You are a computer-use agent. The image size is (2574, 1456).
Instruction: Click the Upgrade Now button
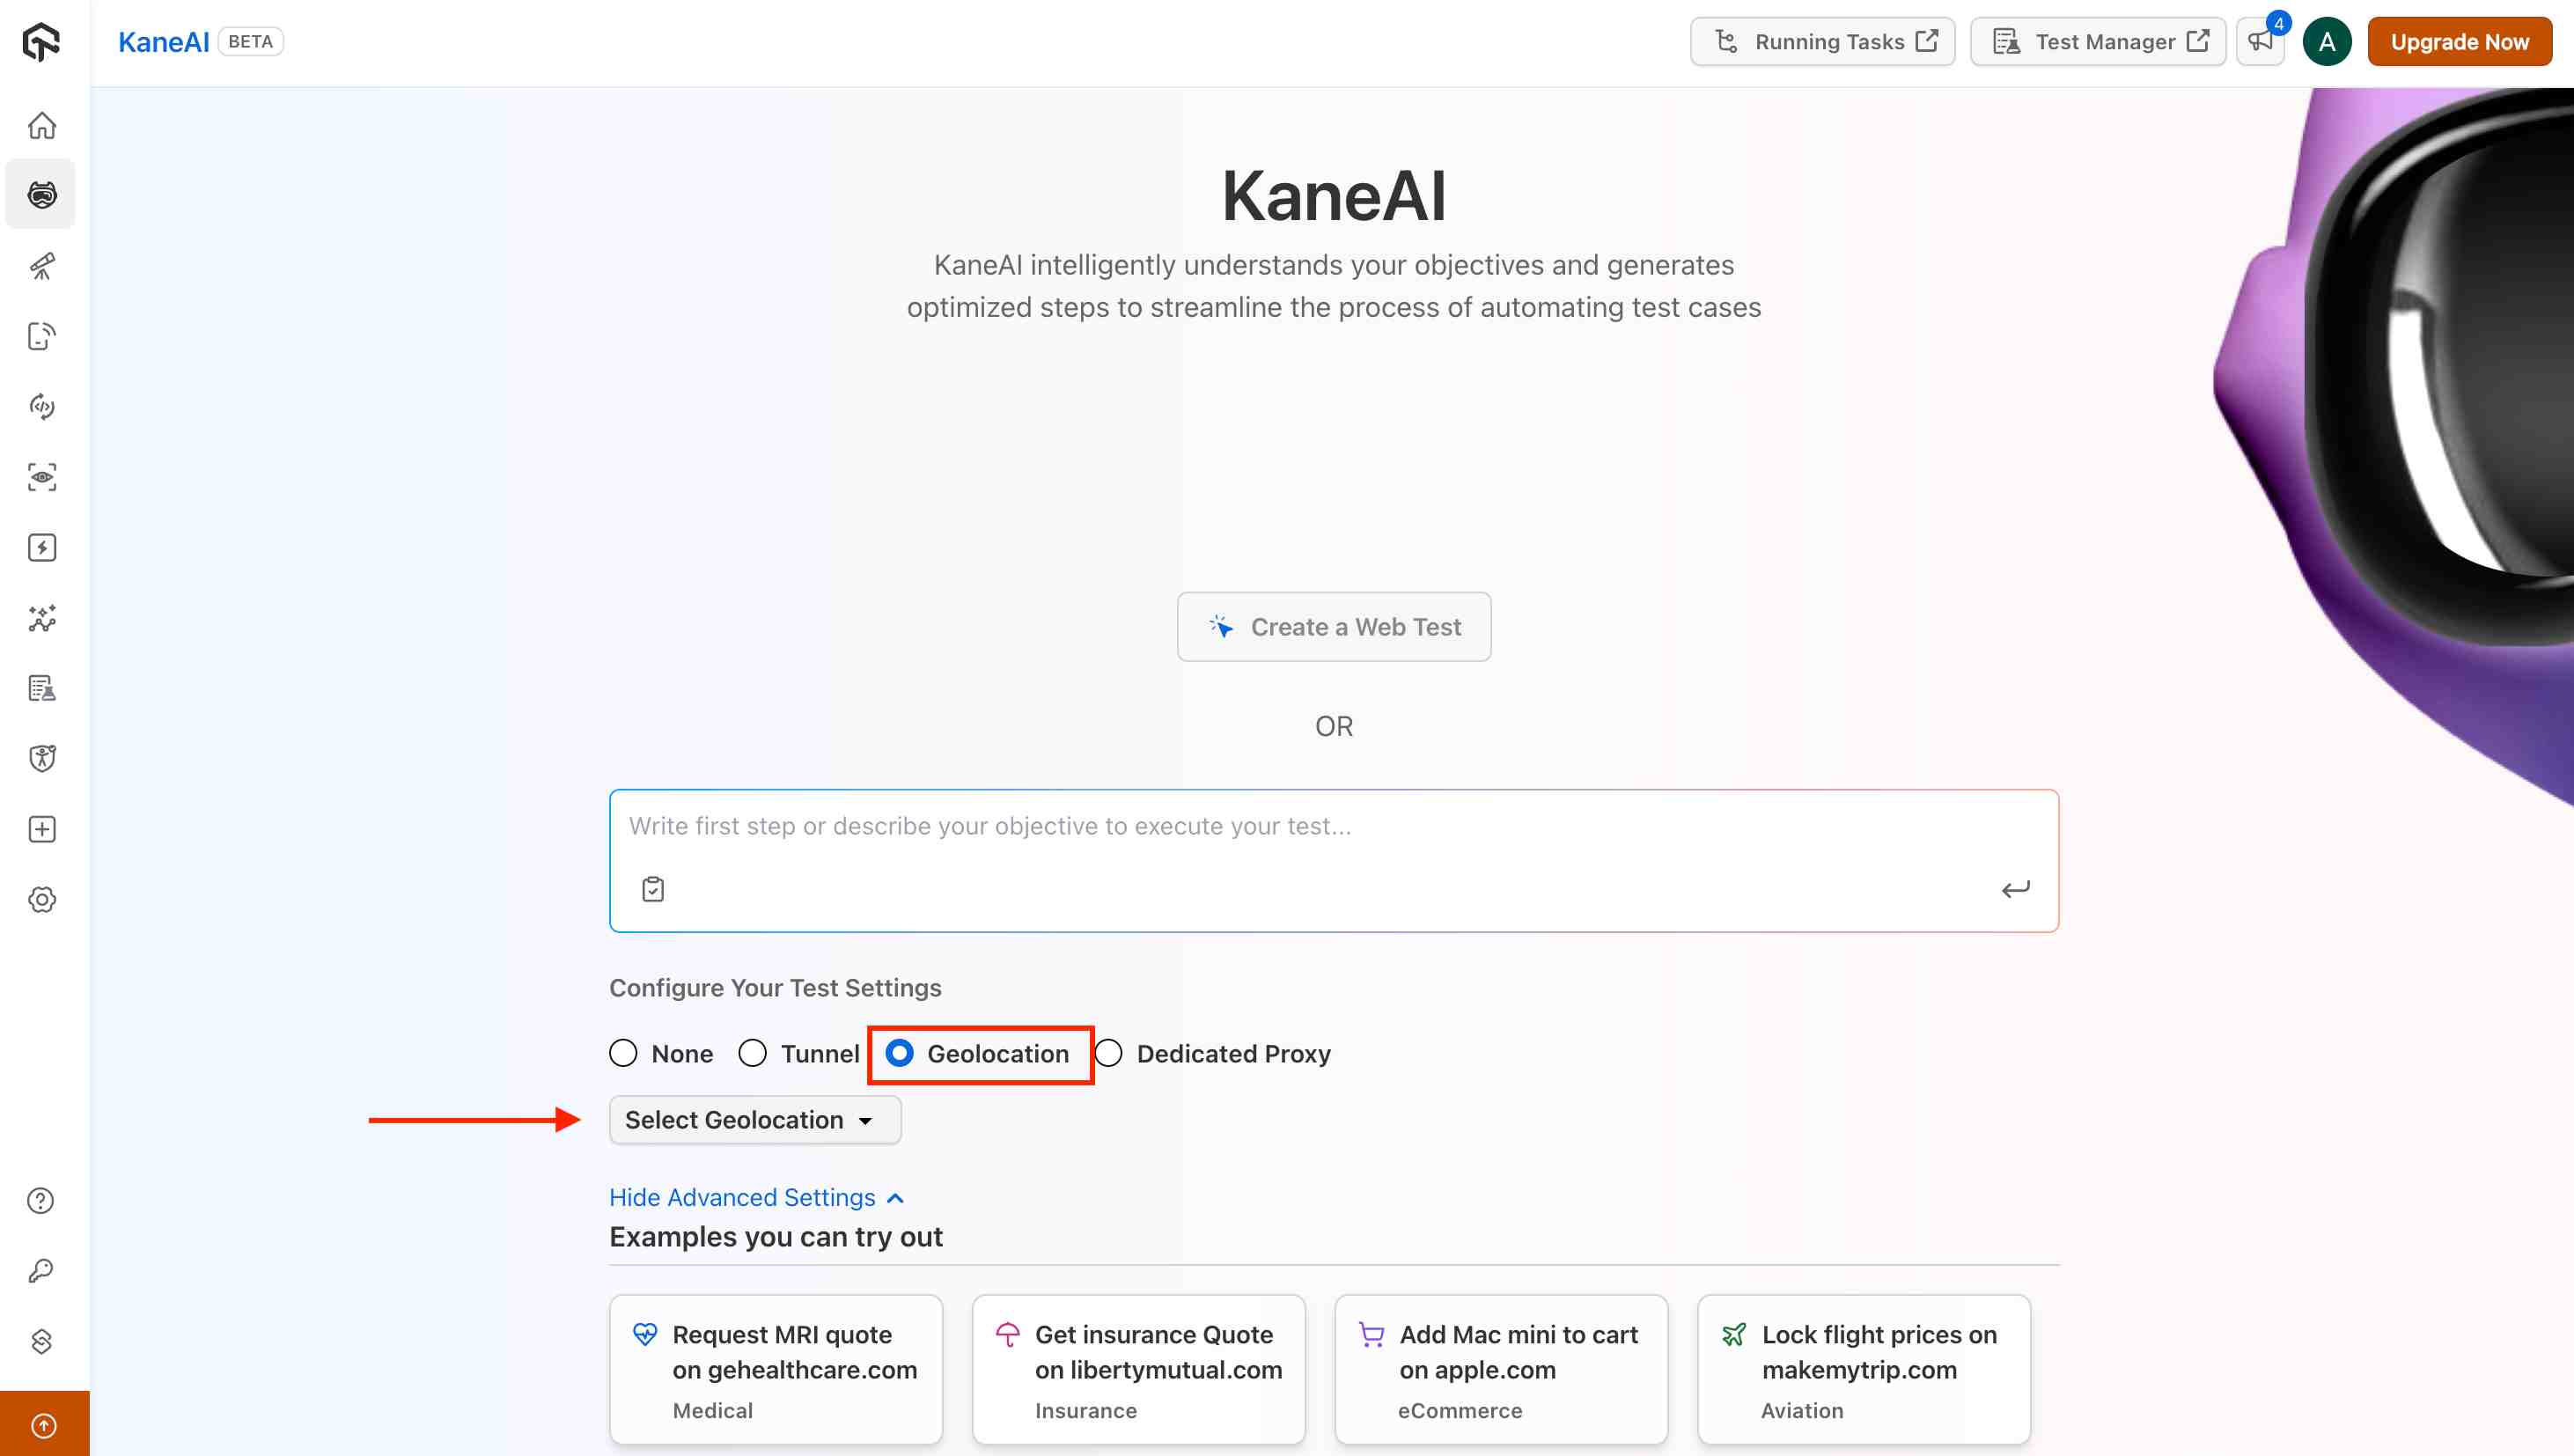tap(2459, 42)
